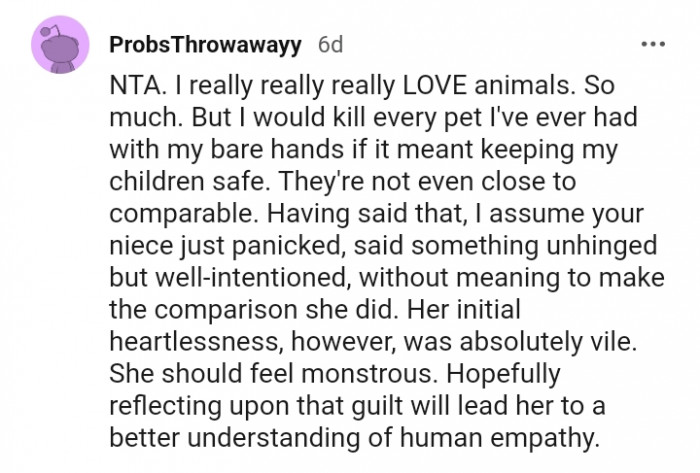Click the sentence 'She should feel monstrous'
The height and width of the screenshot is (473, 700).
272,374
